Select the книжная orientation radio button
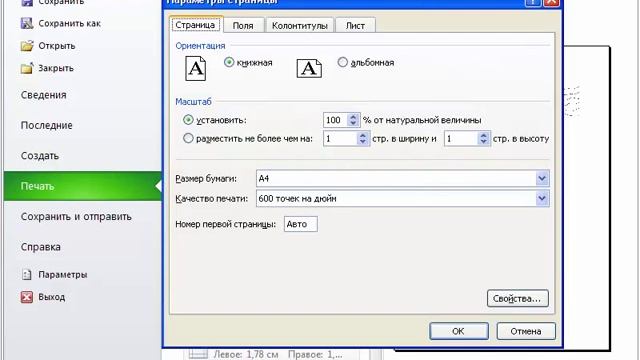The width and height of the screenshot is (640, 360). click(x=229, y=62)
